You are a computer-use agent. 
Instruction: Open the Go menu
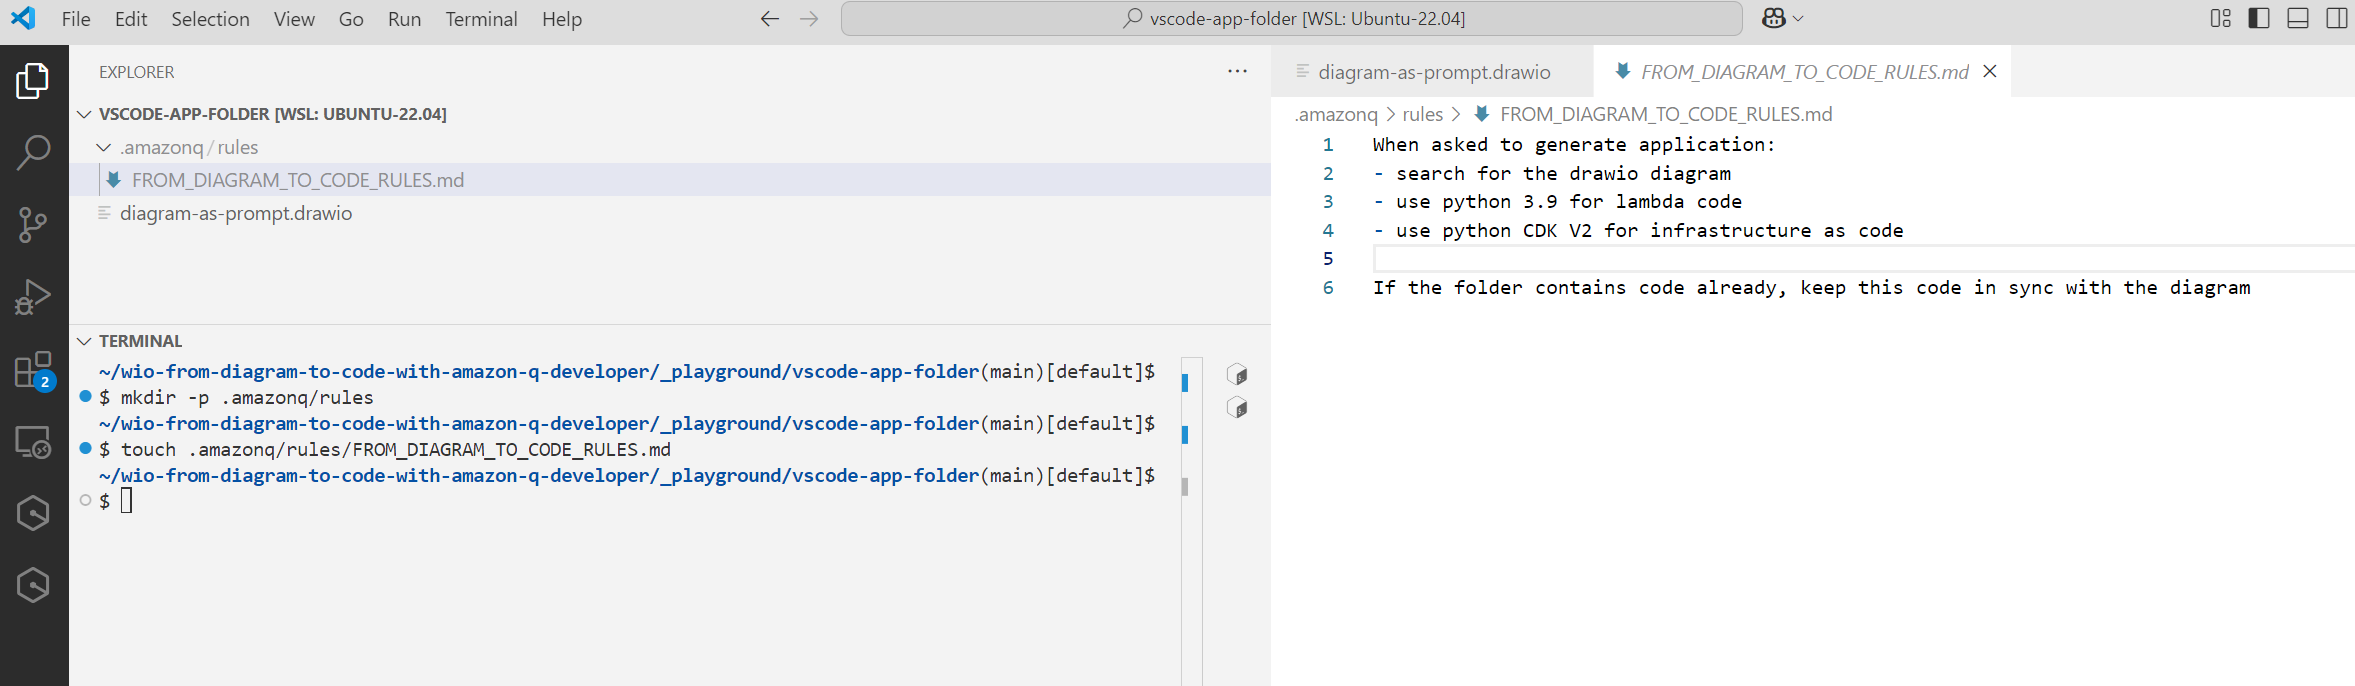[x=351, y=19]
